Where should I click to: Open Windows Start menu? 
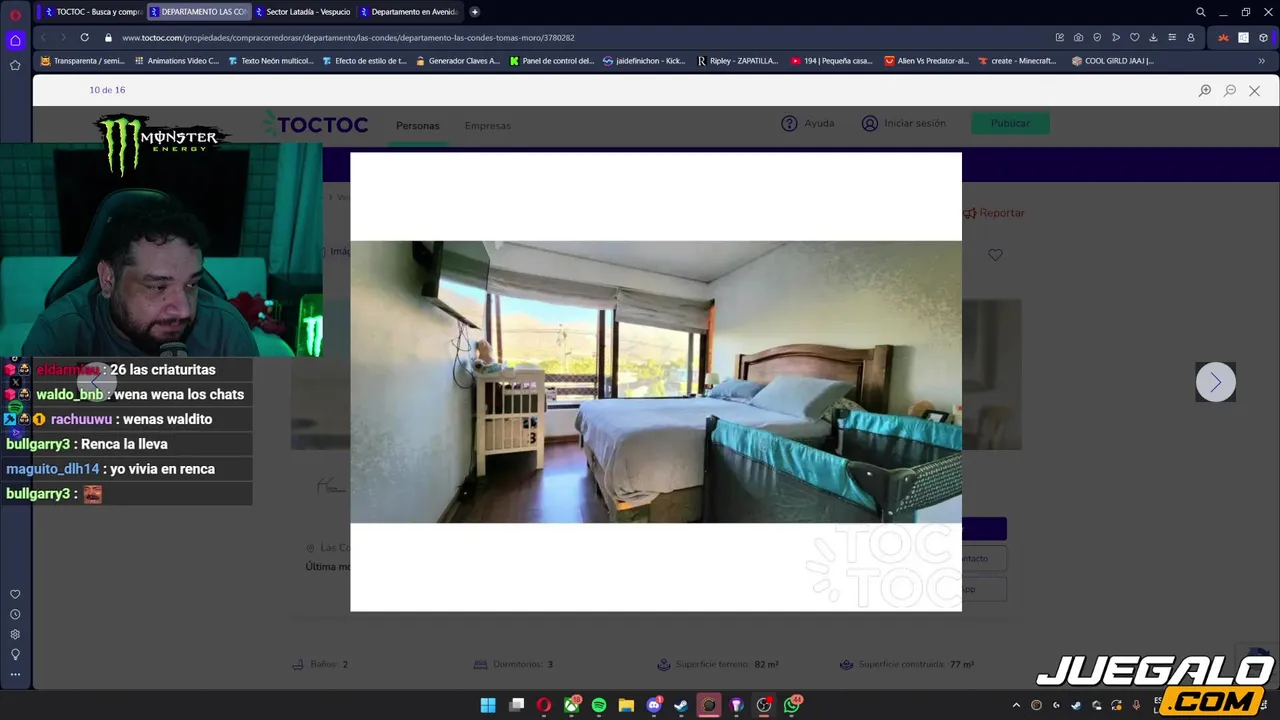(x=488, y=705)
